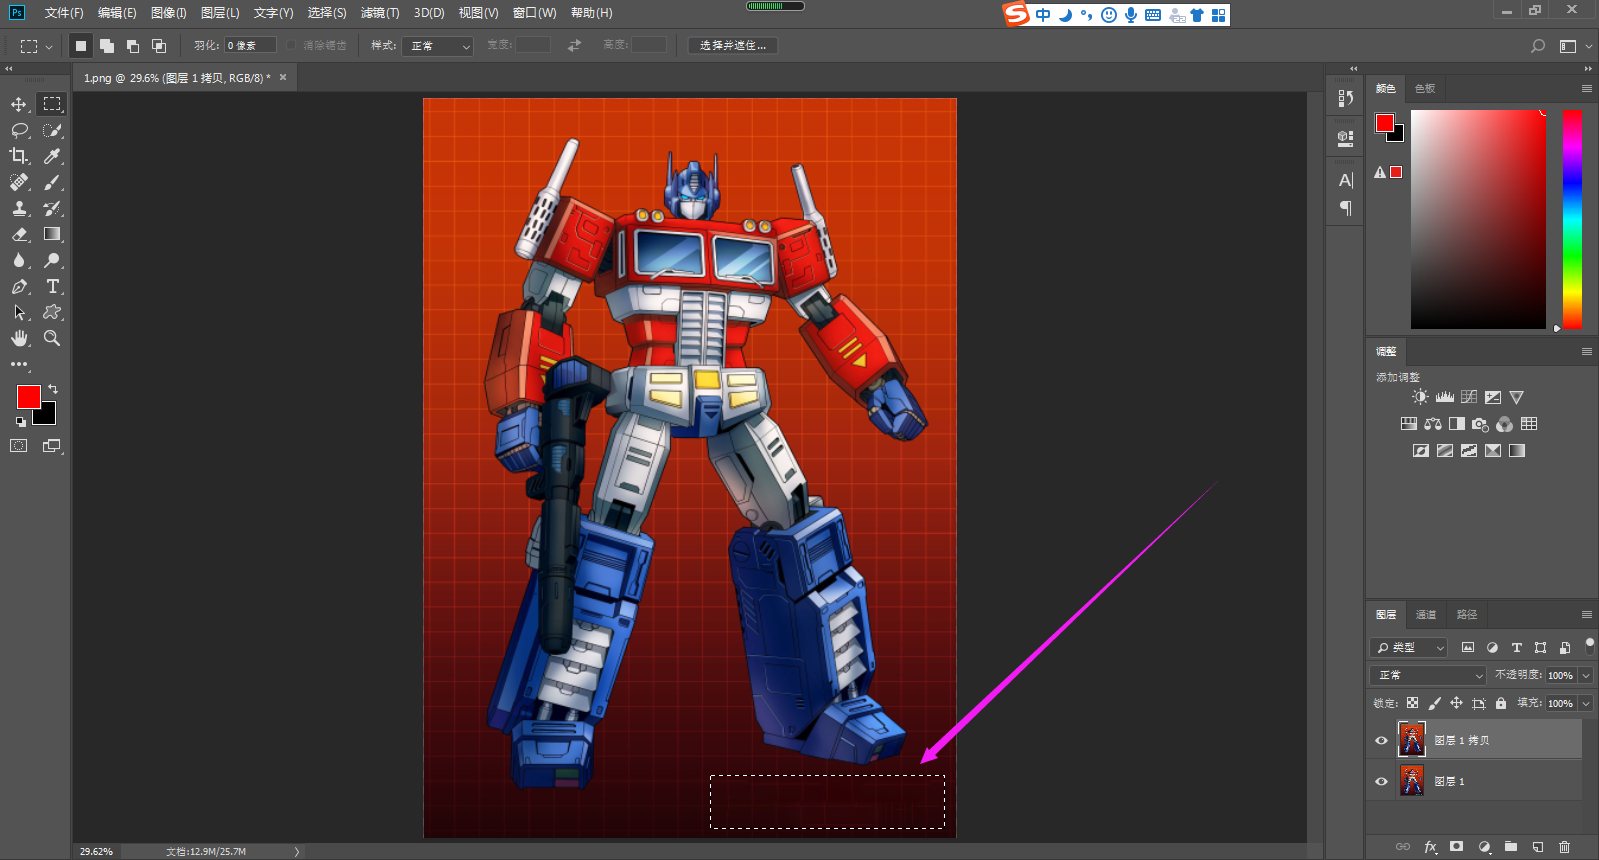Select the Brush tool
This screenshot has height=860, width=1599.
52,182
